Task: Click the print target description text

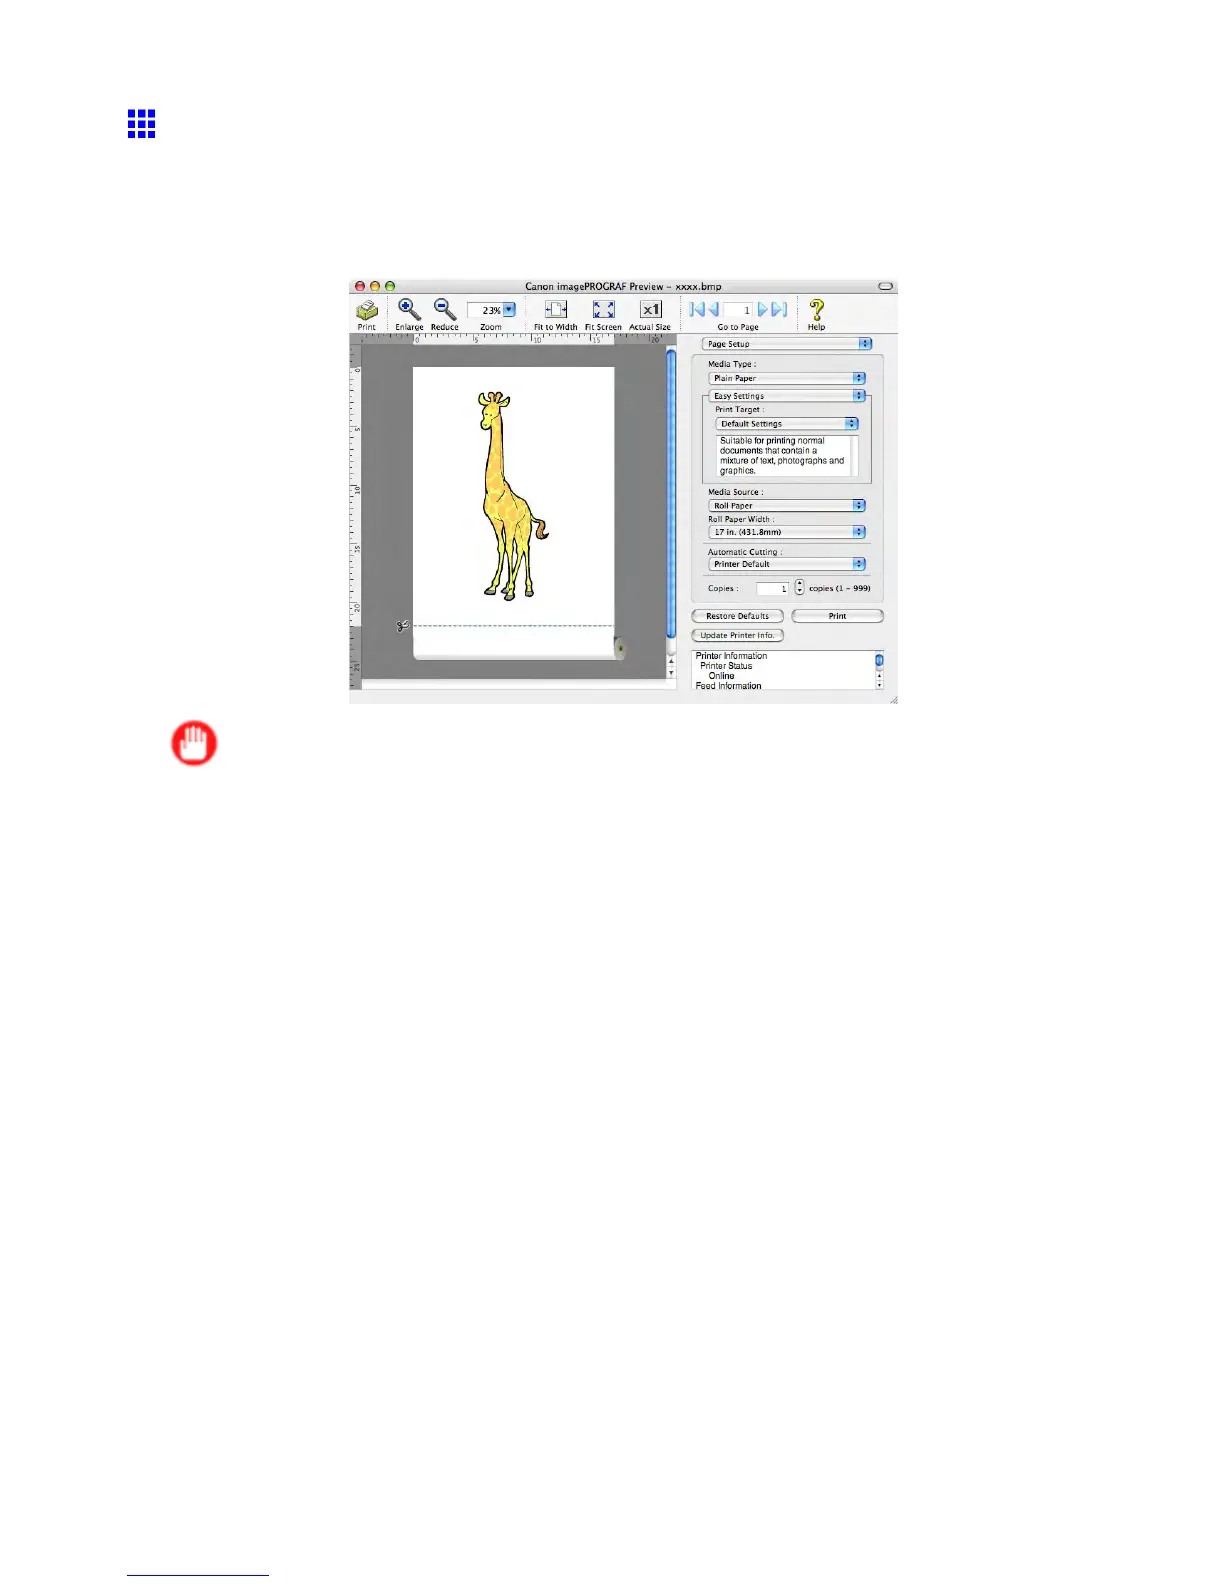Action: 783,456
